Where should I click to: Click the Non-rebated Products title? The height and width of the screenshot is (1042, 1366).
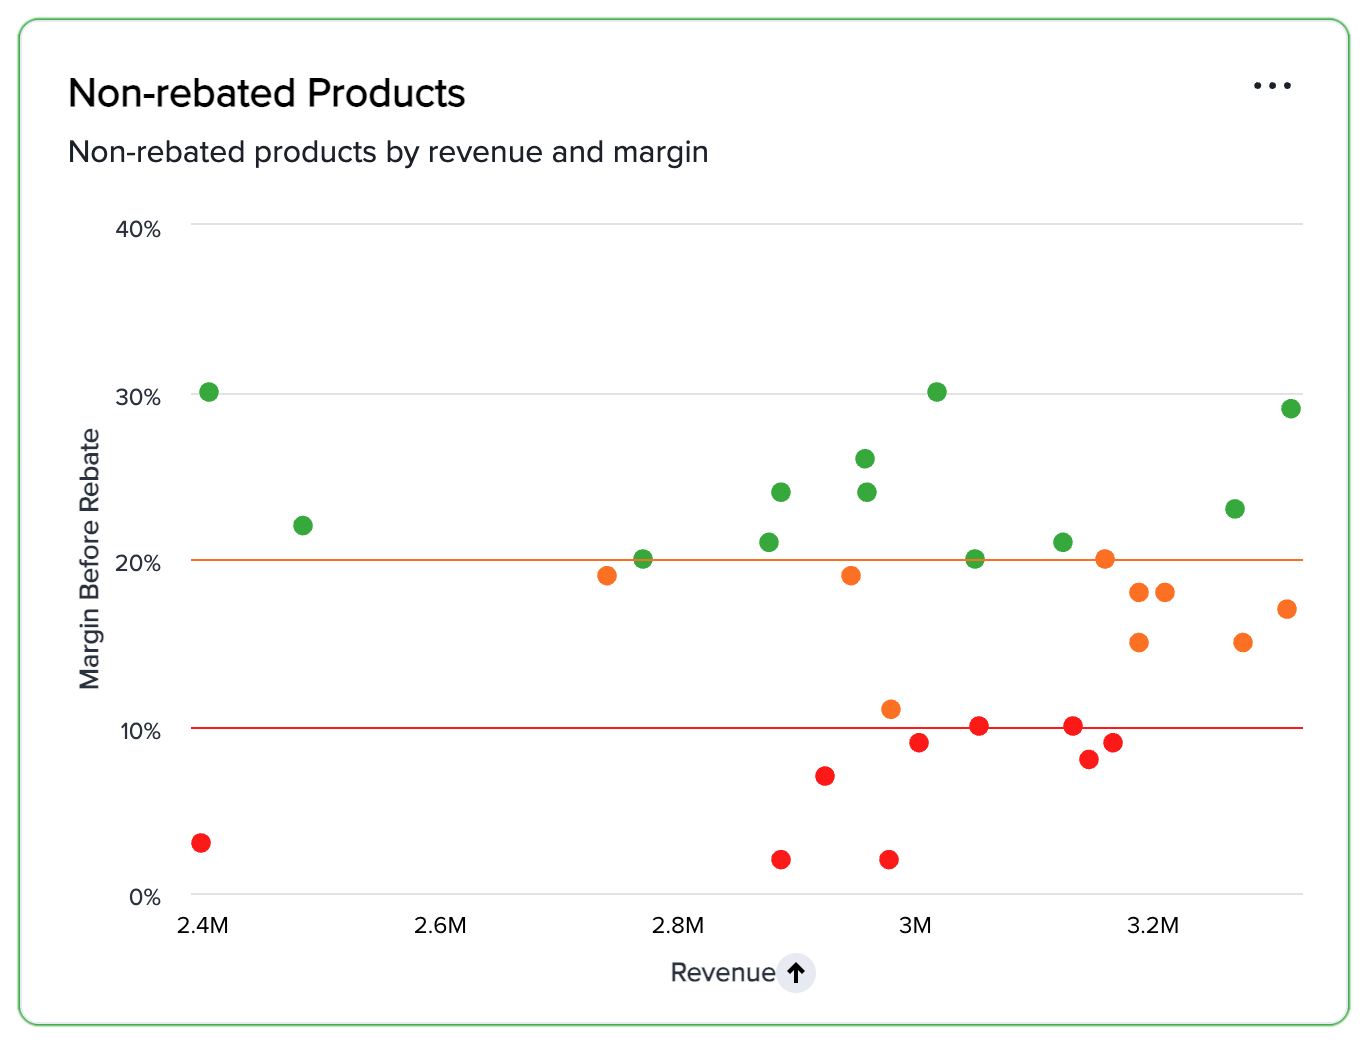tap(266, 92)
